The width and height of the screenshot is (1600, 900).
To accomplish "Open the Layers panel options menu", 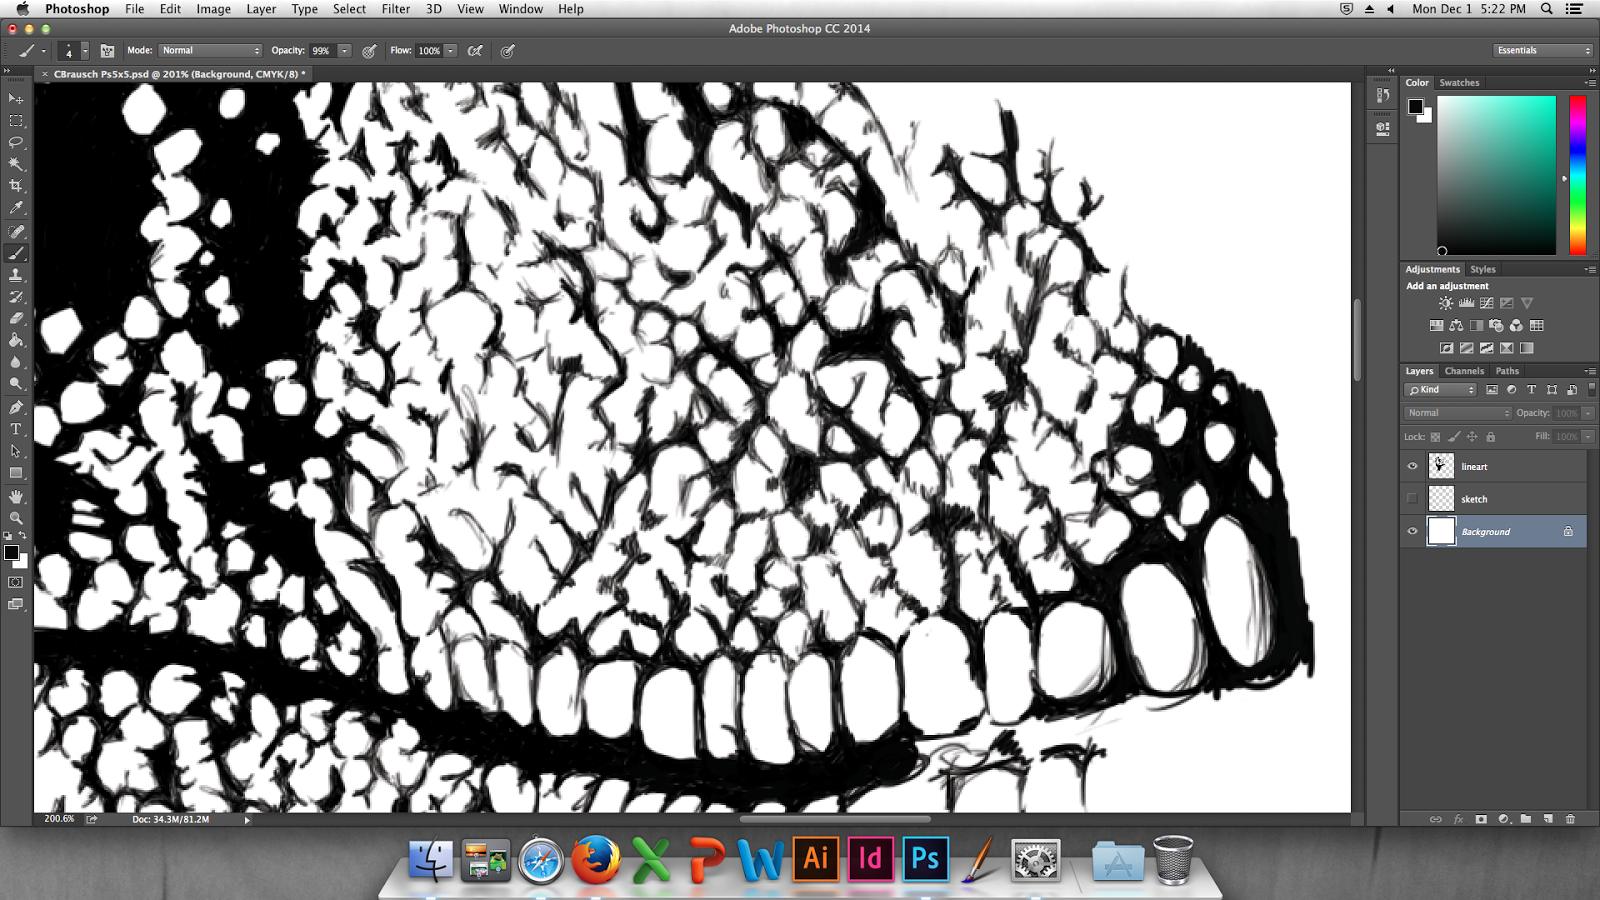I will click(1590, 371).
